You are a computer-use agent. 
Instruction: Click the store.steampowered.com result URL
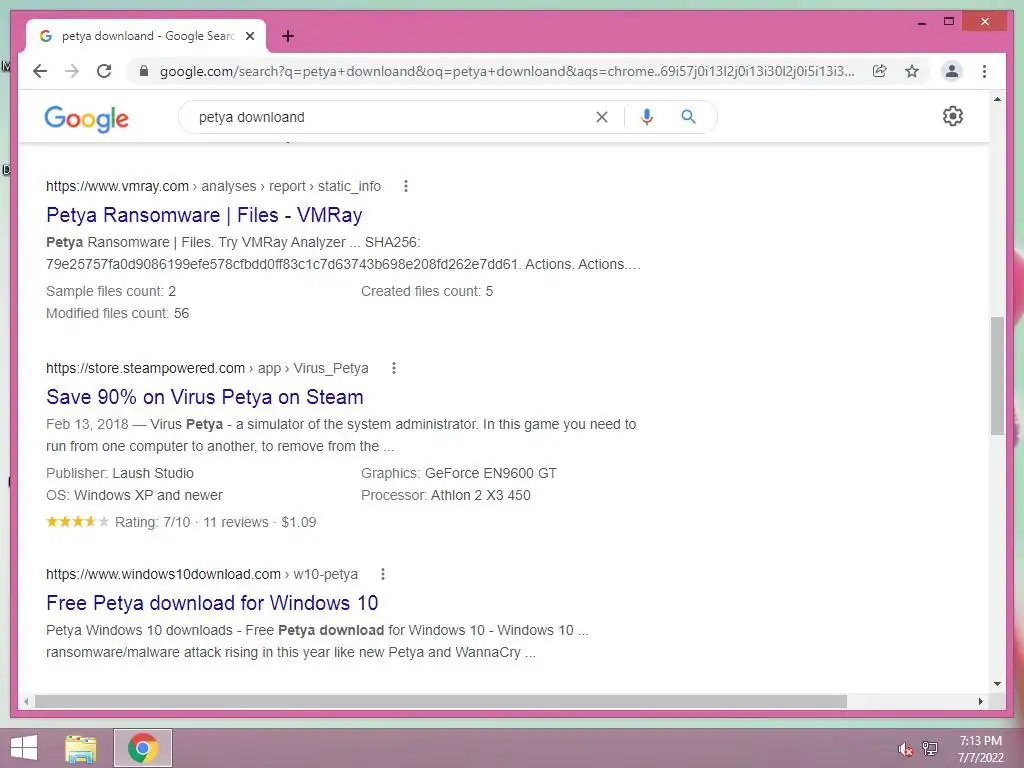[207, 368]
